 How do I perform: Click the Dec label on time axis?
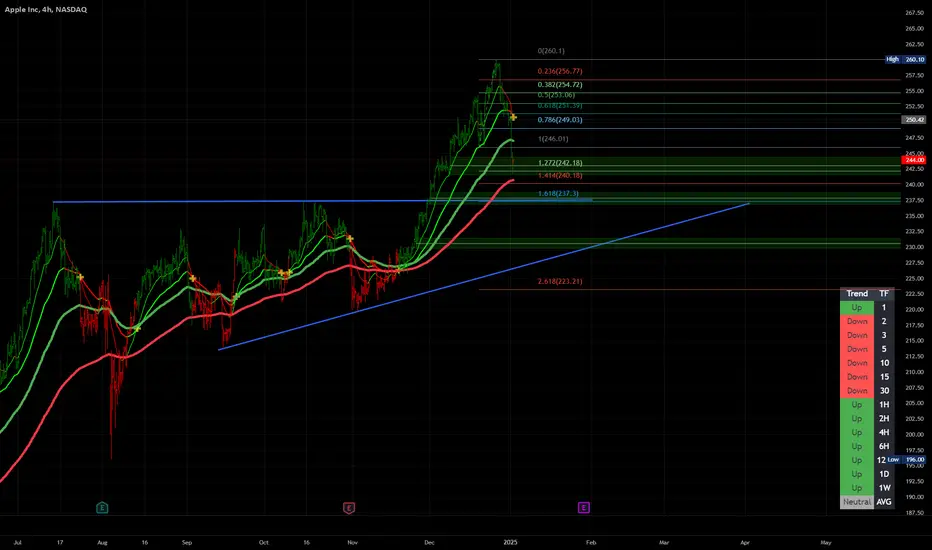point(429,542)
